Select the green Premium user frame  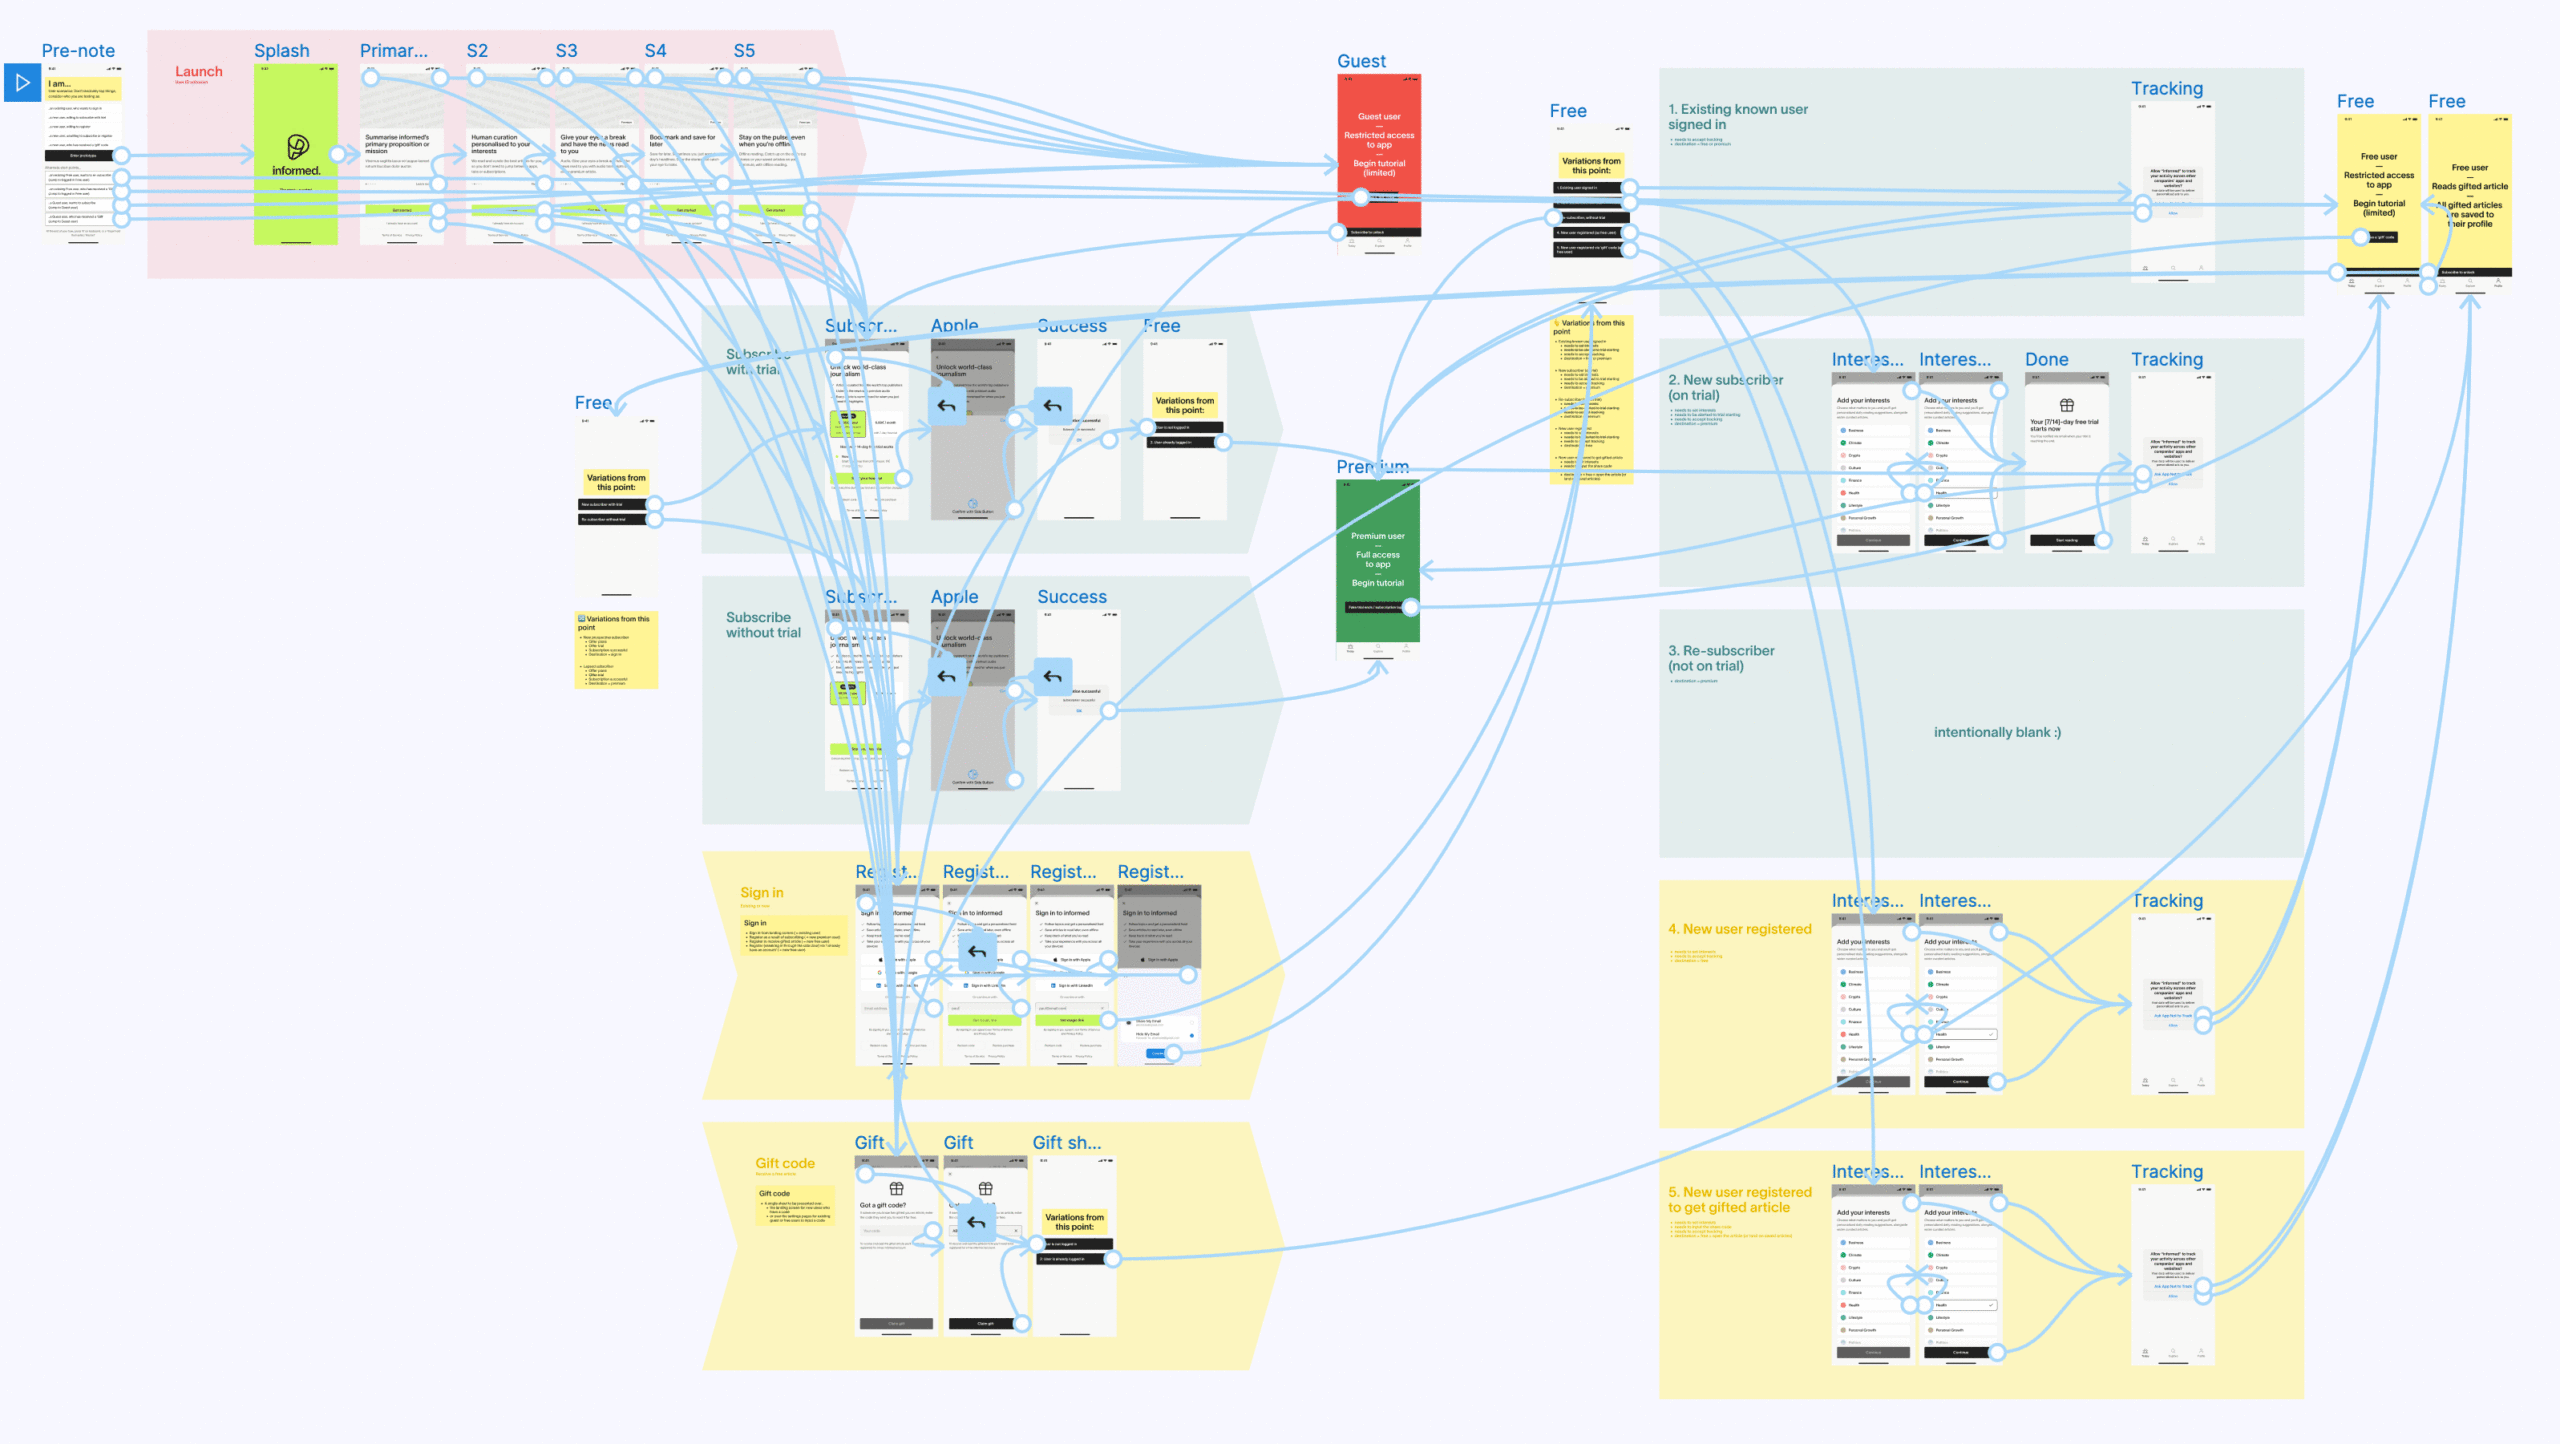1377,570
